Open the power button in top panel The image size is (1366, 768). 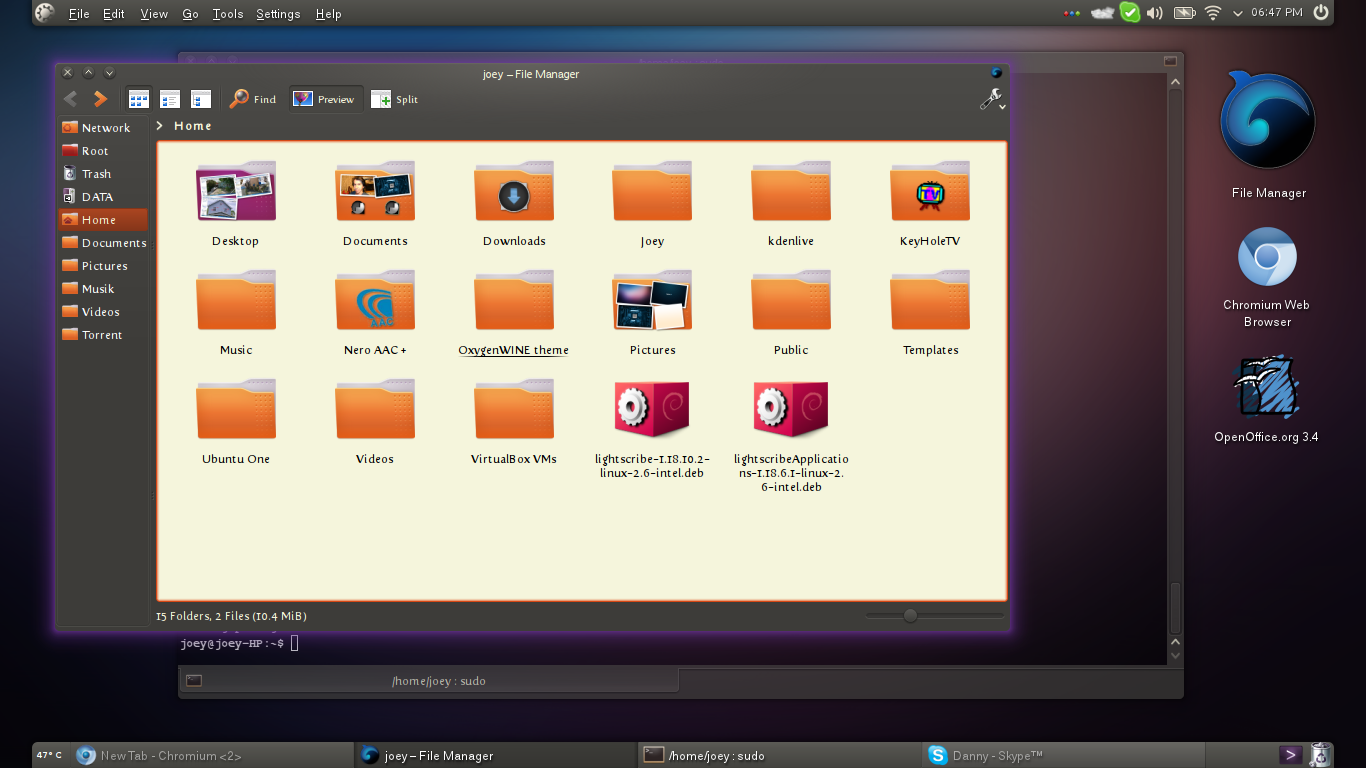1321,13
